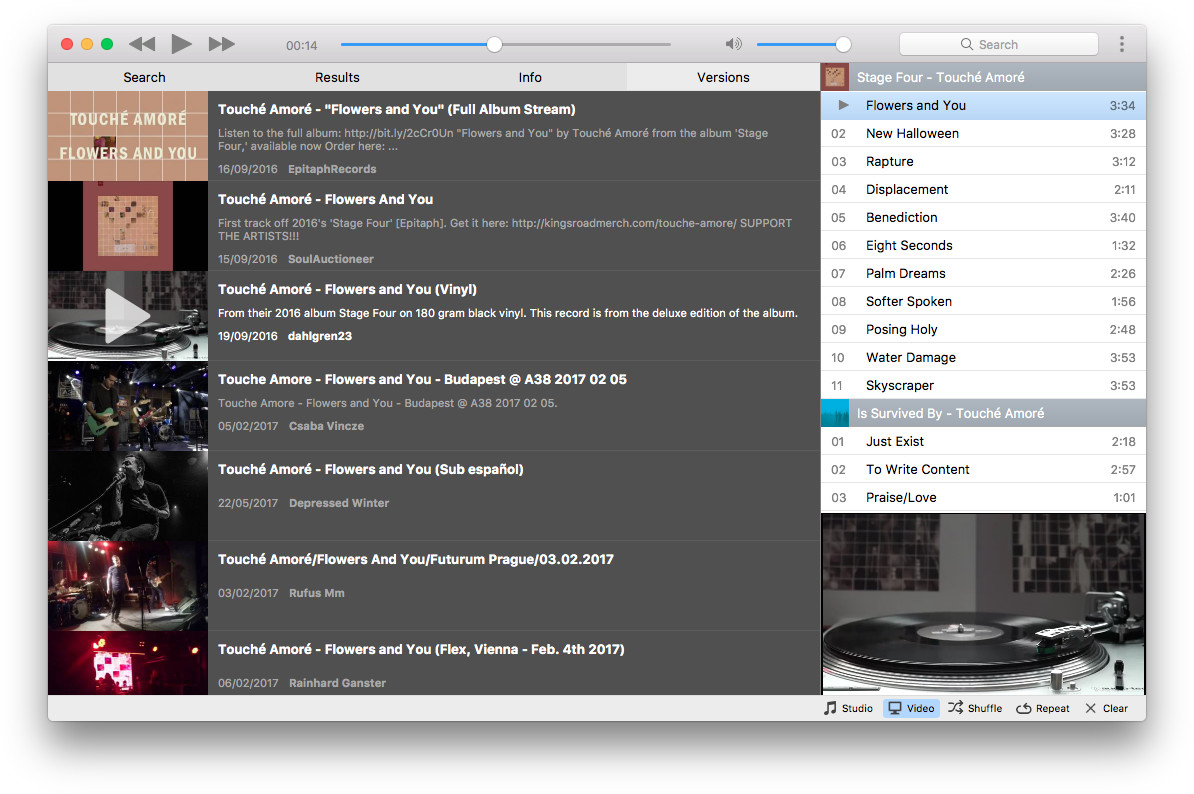Select track Flowers and You in playlist
Image resolution: width=1194 pixels, height=794 pixels.
point(983,105)
